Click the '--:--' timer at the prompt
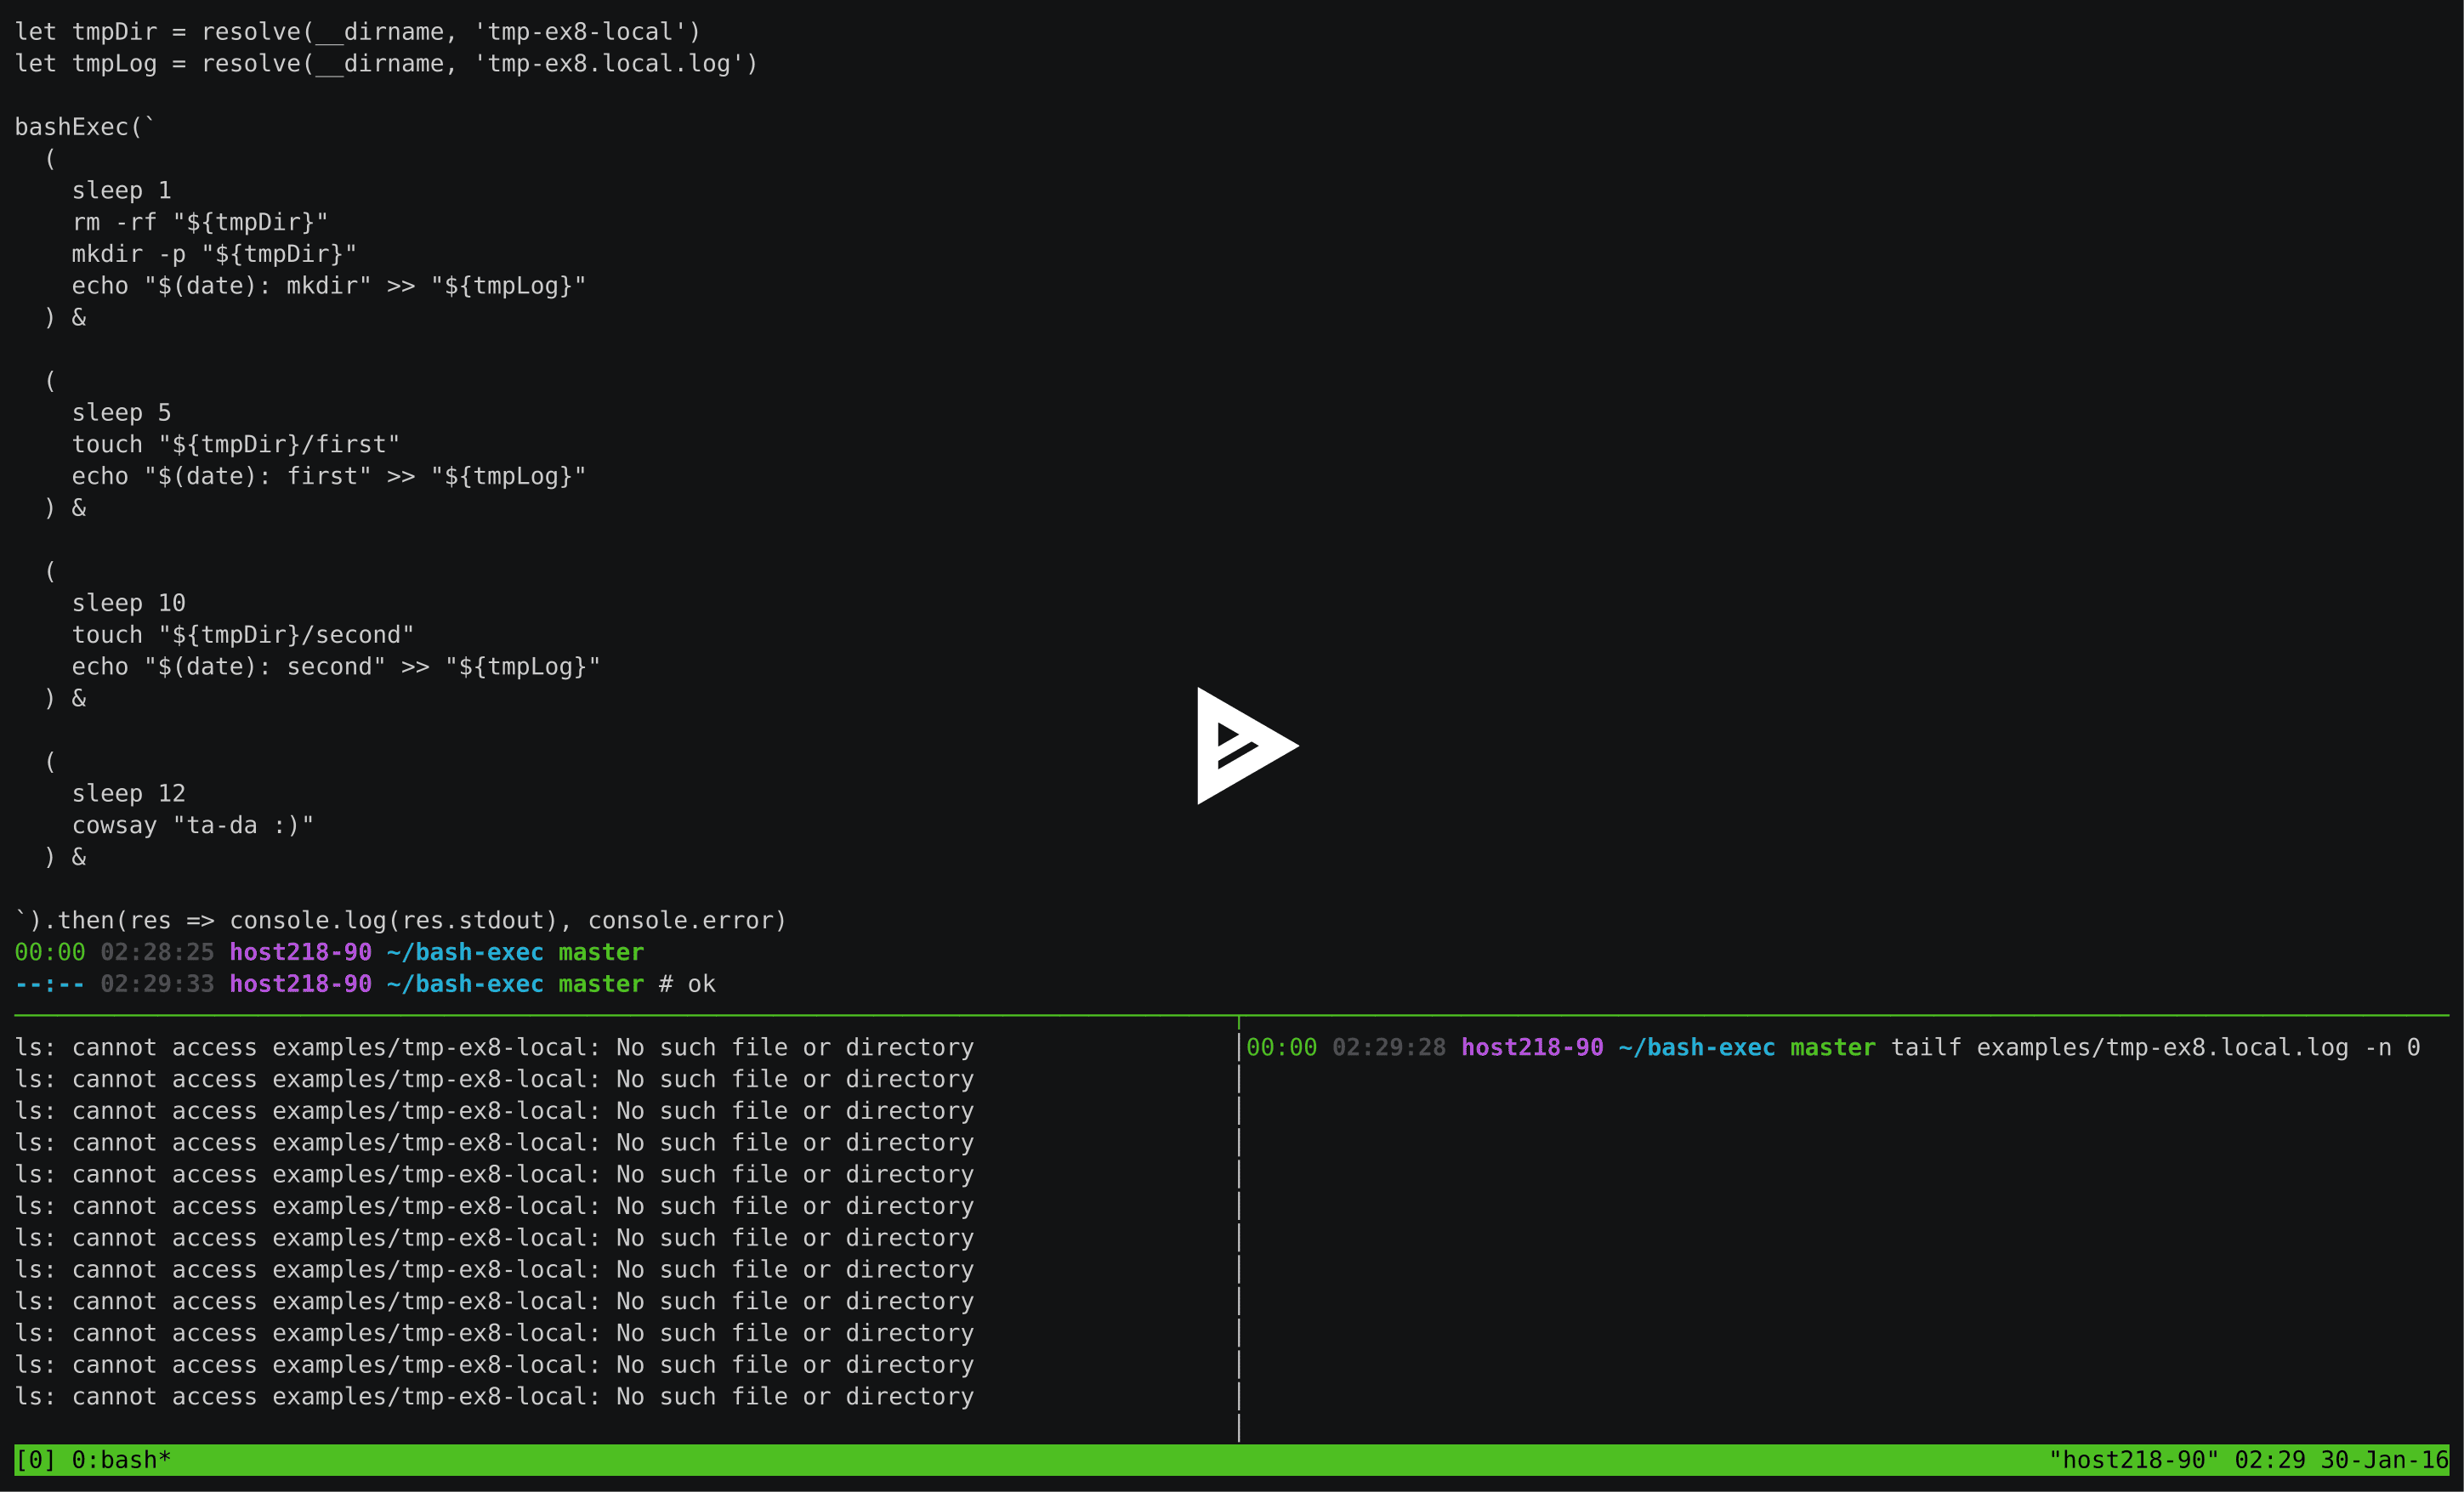The image size is (2464, 1492). [x=50, y=984]
